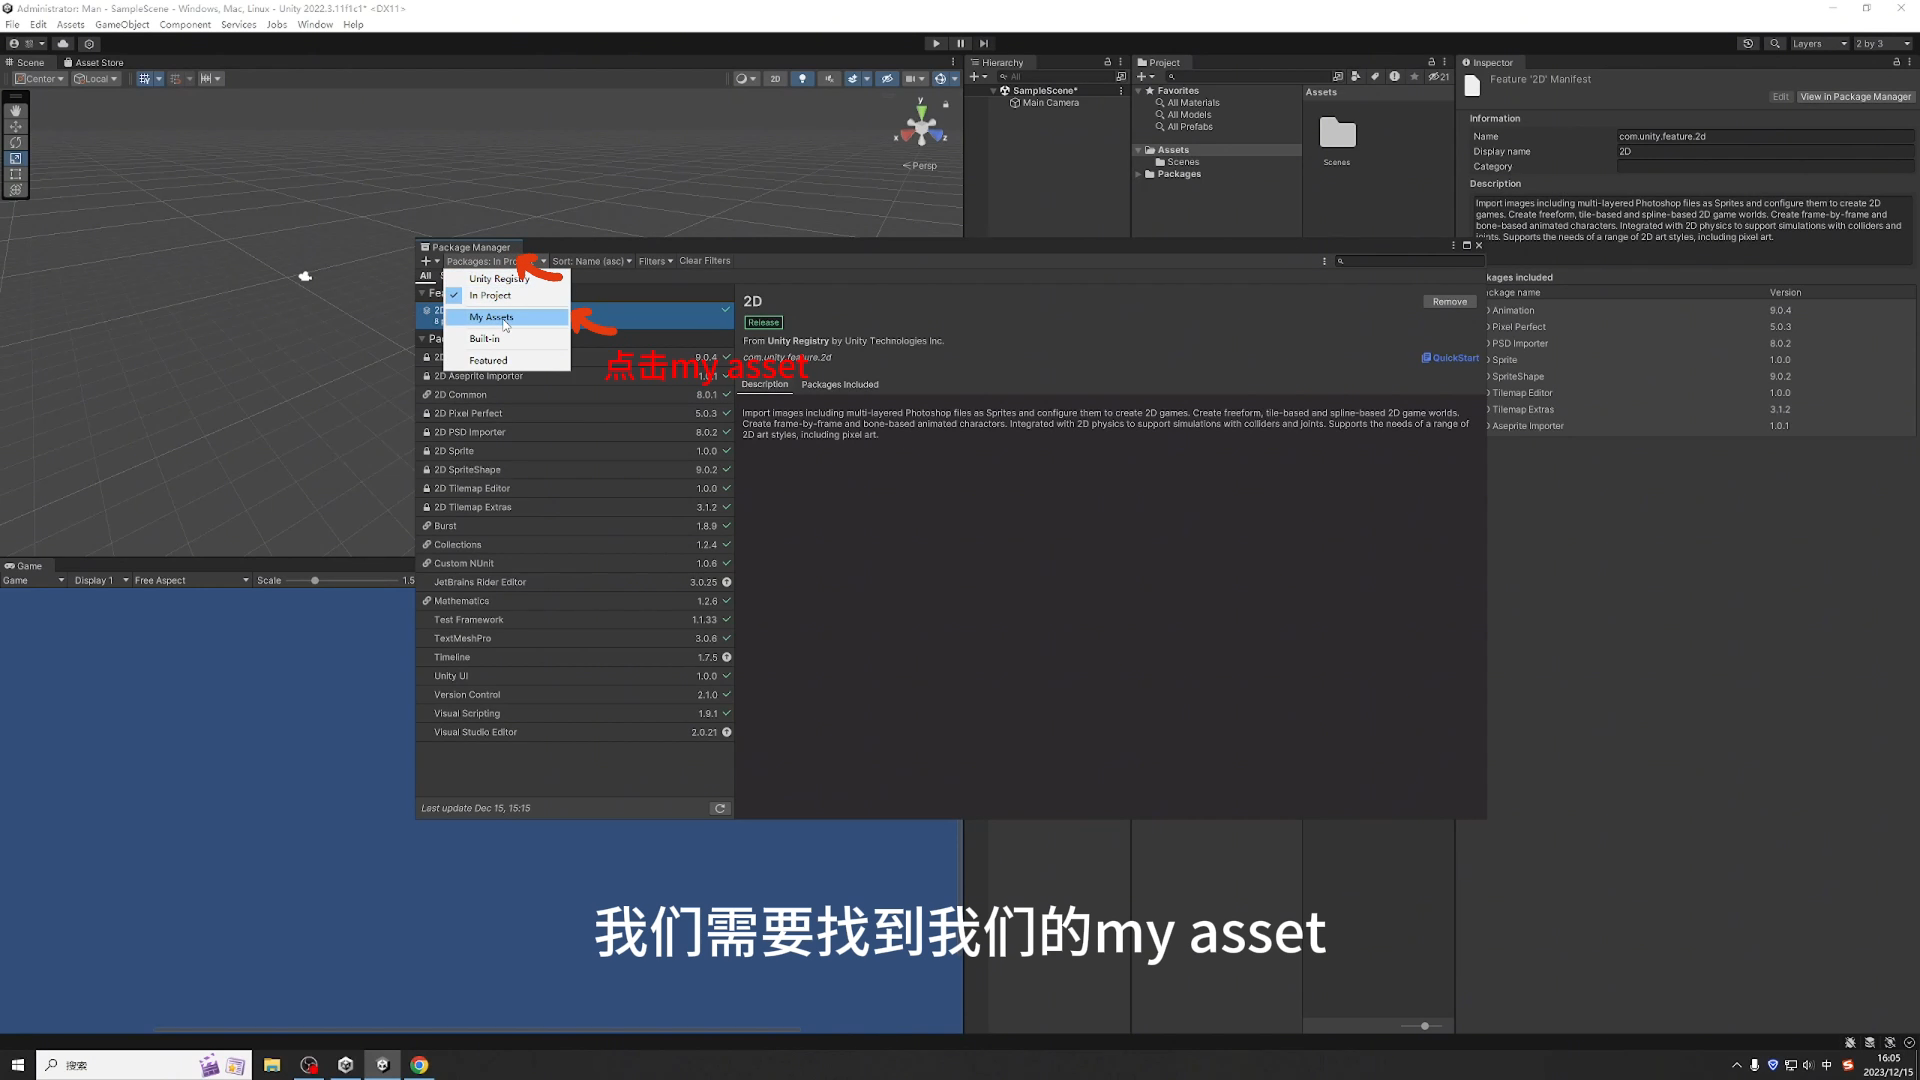Image resolution: width=1920 pixels, height=1080 pixels.
Task: Select the Move tool
Action: tap(15, 126)
